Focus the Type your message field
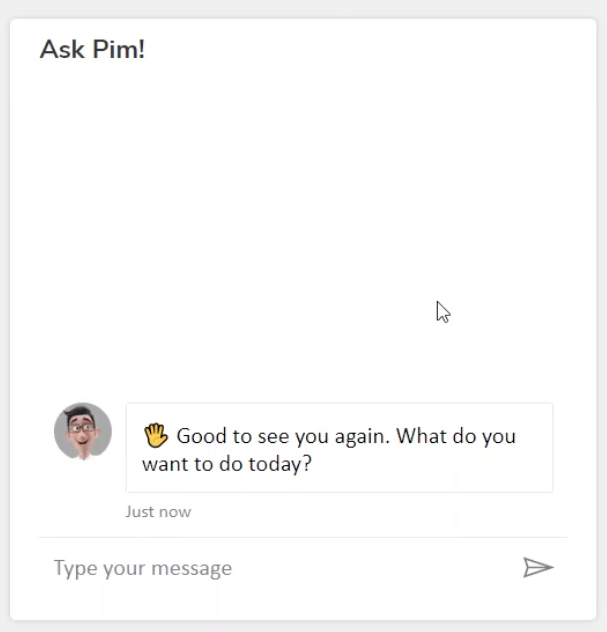This screenshot has height=632, width=607. [x=280, y=568]
